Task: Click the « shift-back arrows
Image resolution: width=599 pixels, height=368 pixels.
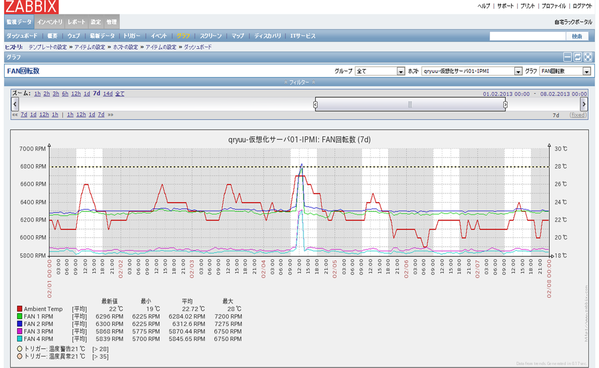Action: coord(15,115)
